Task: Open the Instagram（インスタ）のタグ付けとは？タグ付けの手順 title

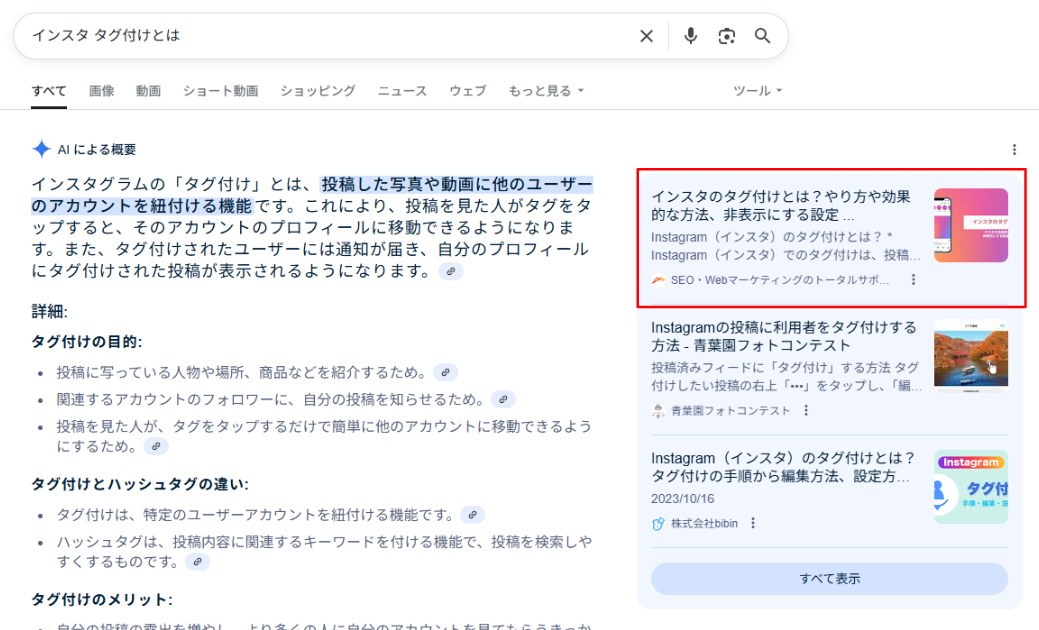Action: tap(783, 467)
